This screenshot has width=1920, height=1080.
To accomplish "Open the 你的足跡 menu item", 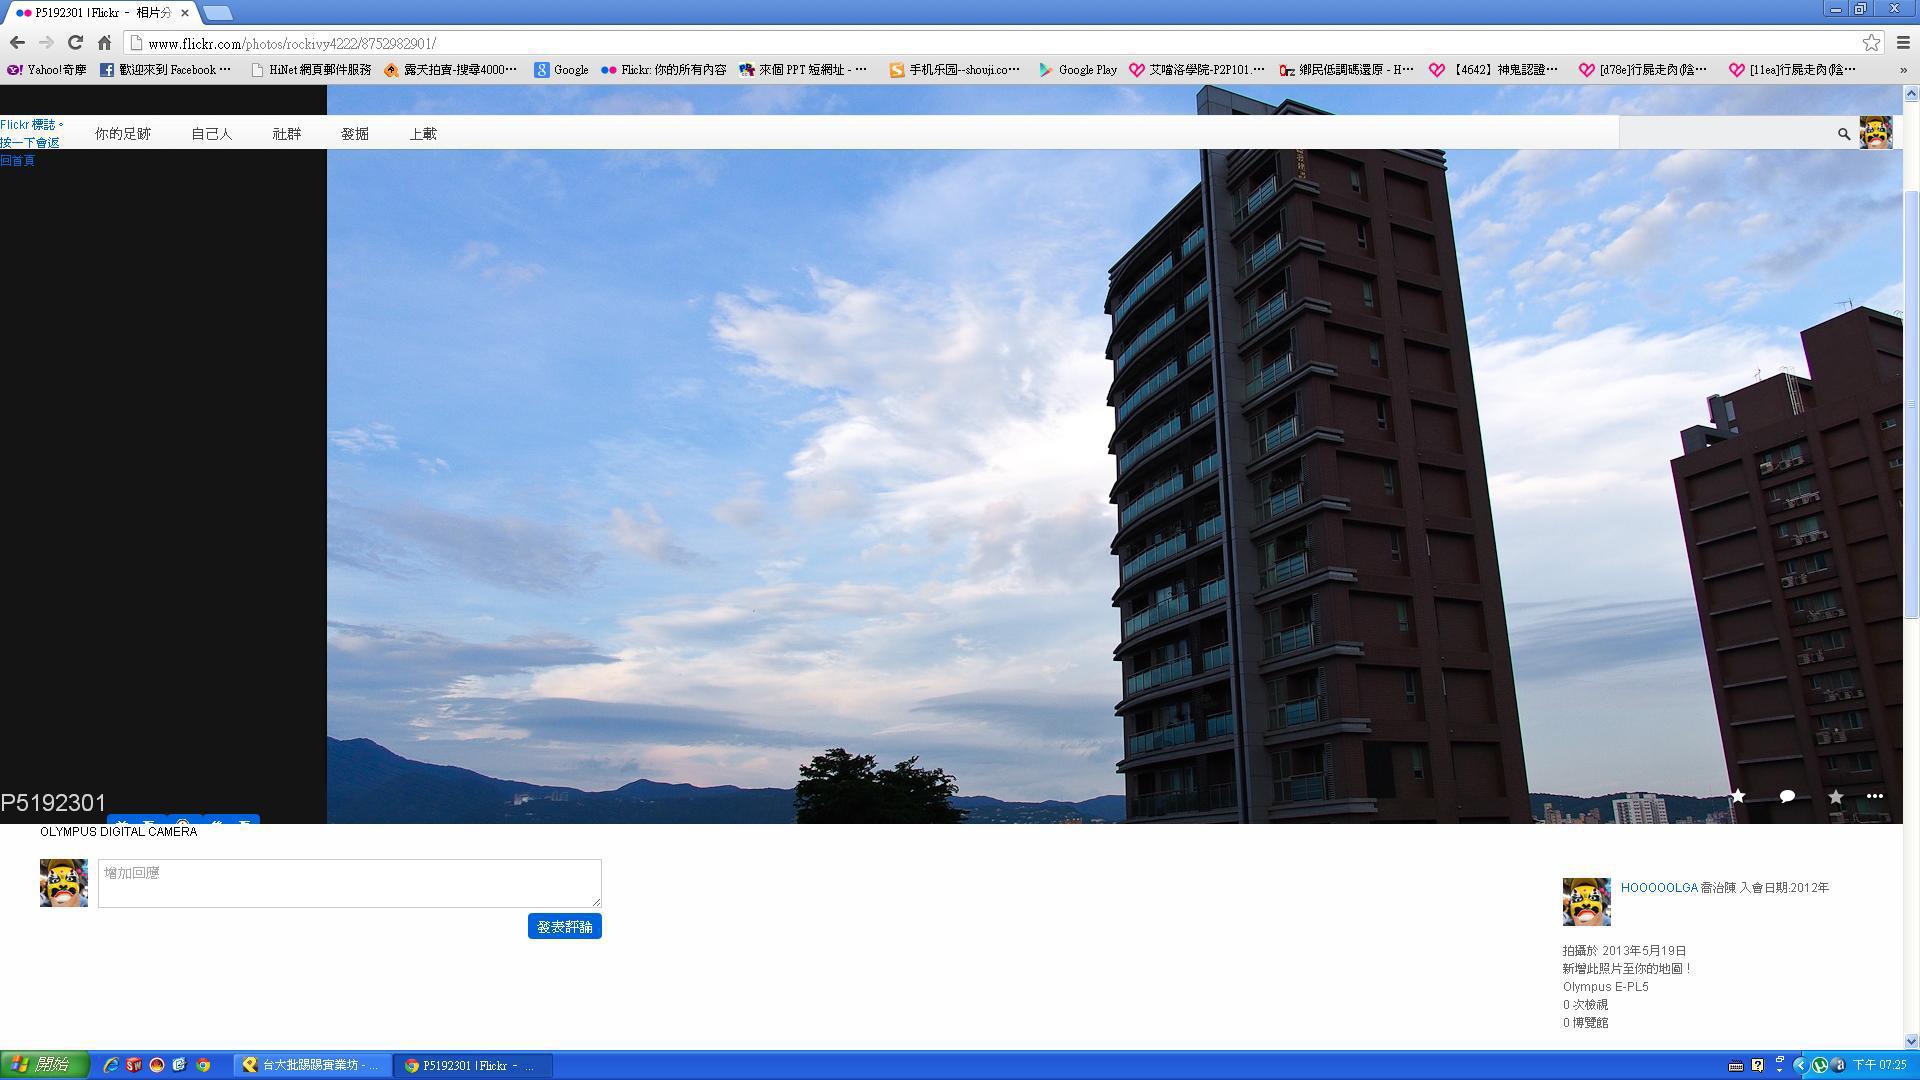I will (123, 133).
